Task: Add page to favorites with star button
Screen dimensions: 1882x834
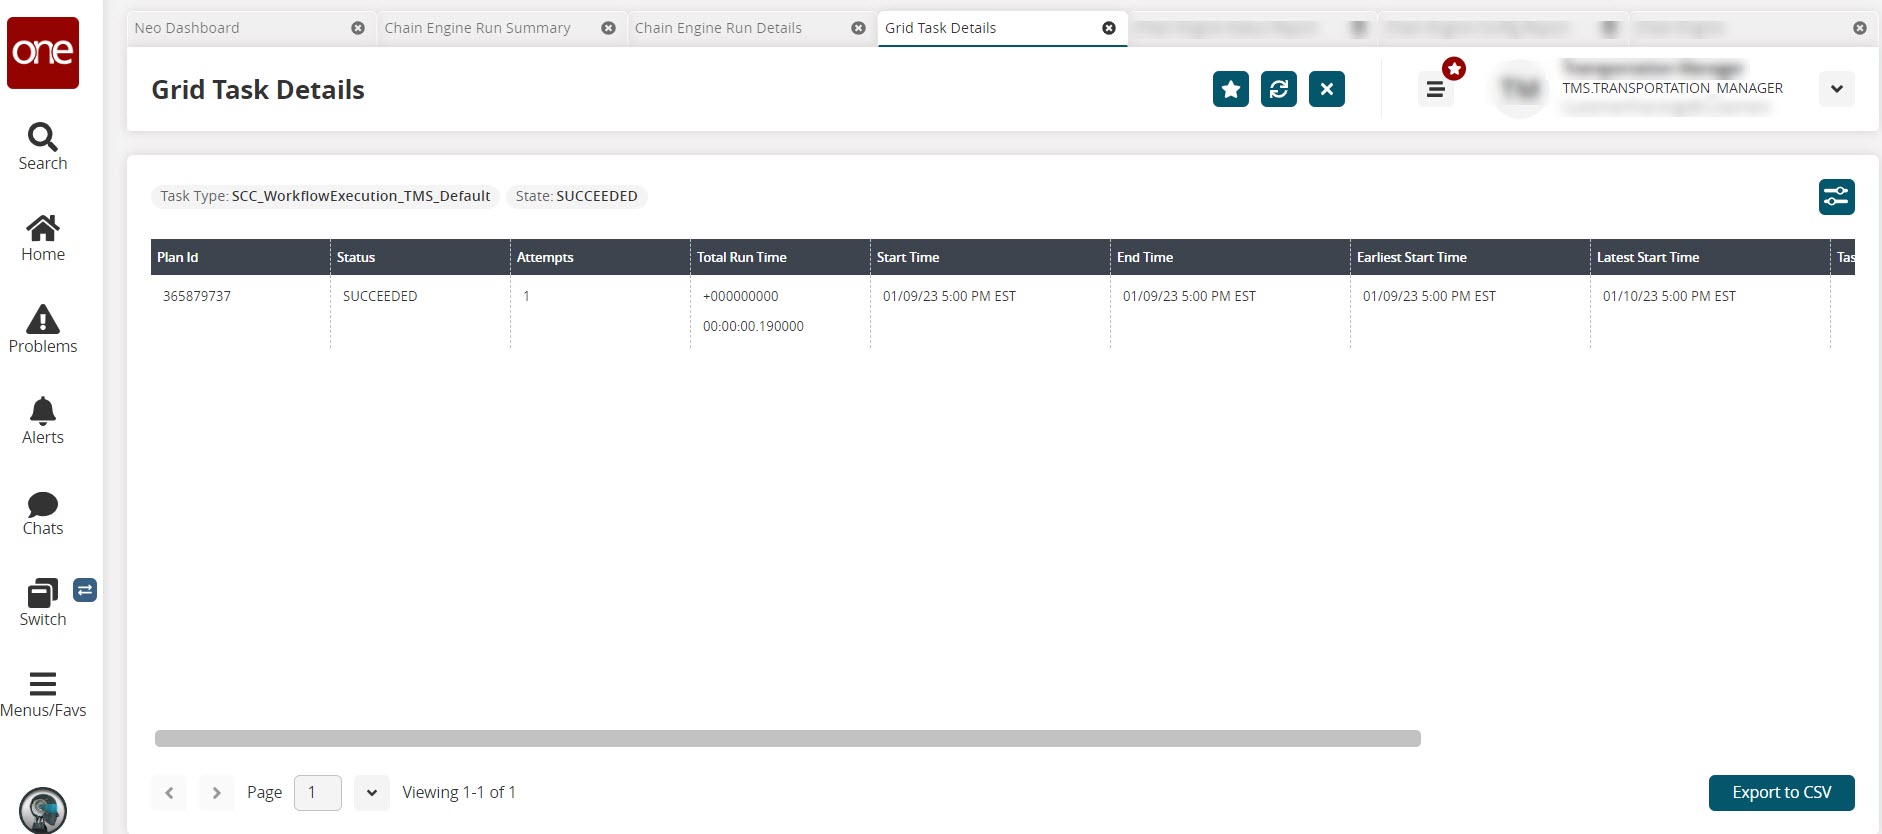Action: (x=1231, y=89)
